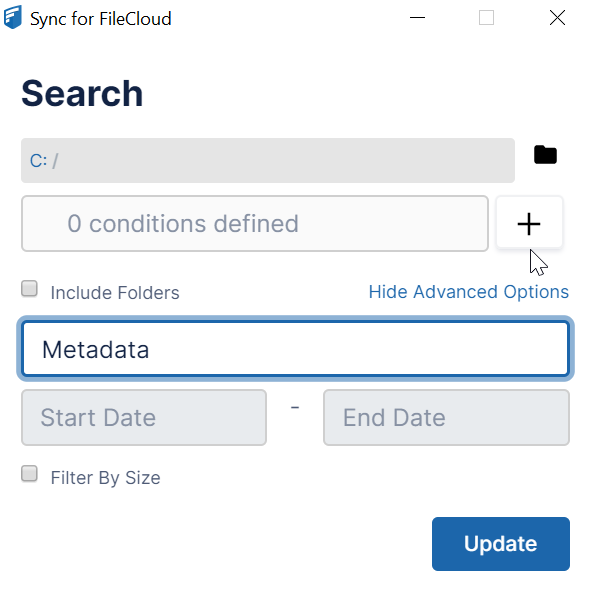Toggle via the Include Folders label text
Screen dimensions: 591x611
(x=115, y=293)
